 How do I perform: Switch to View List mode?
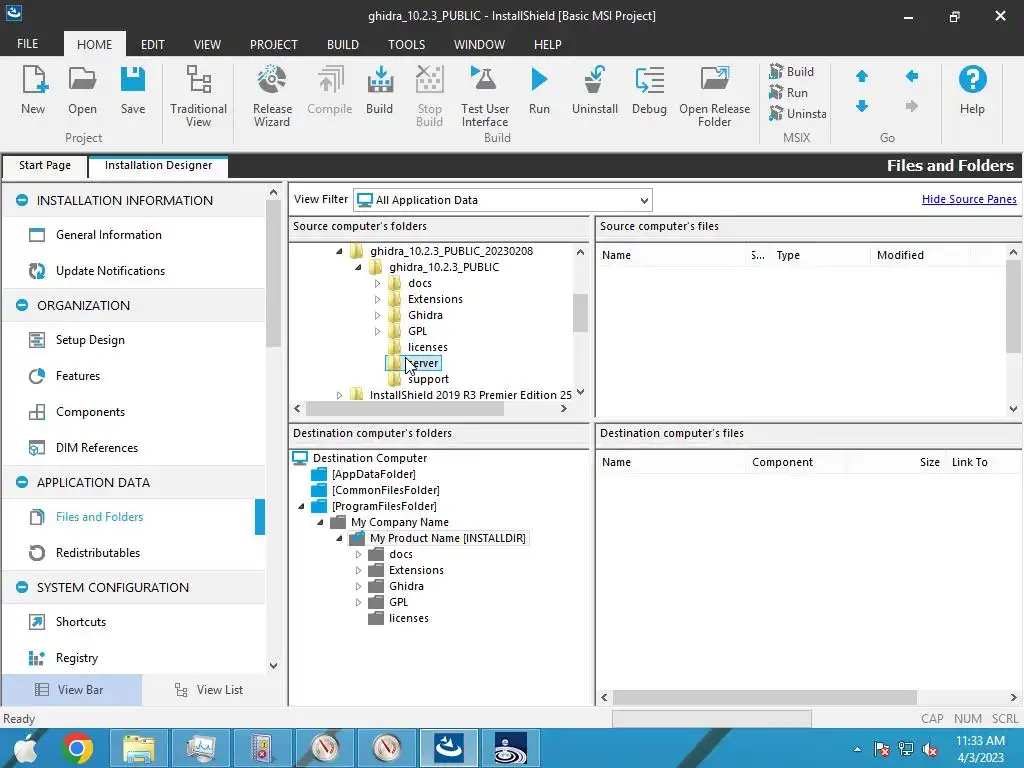[209, 690]
